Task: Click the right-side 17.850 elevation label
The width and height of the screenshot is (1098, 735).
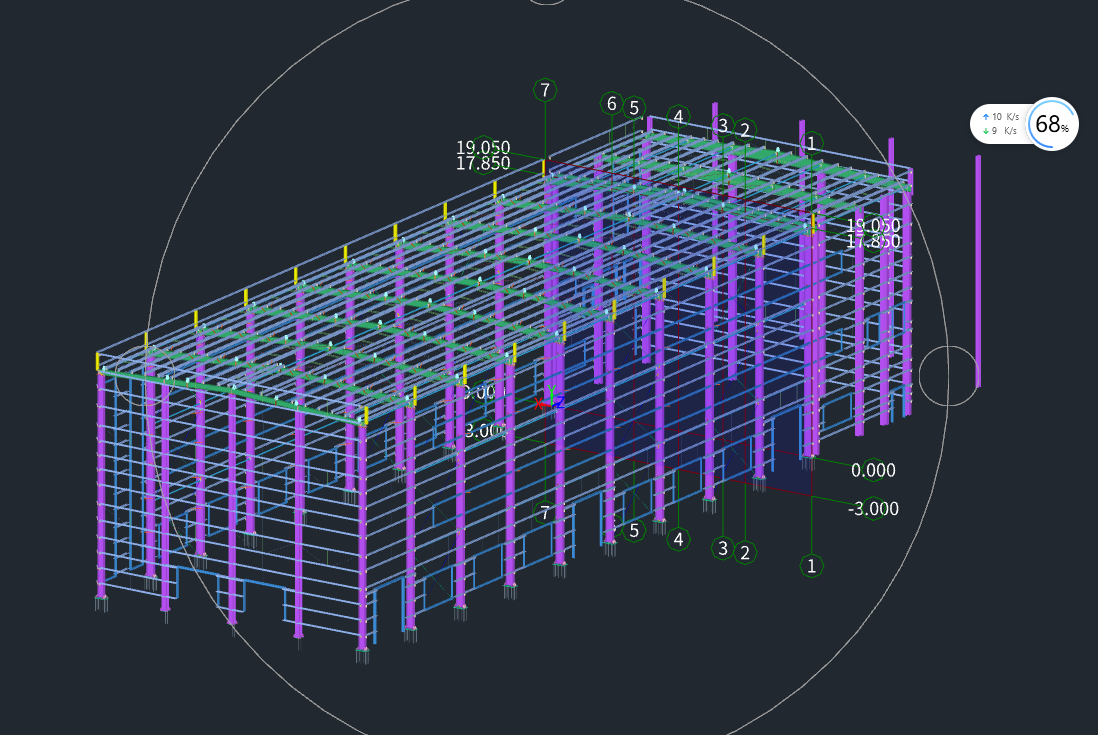Action: pos(873,241)
